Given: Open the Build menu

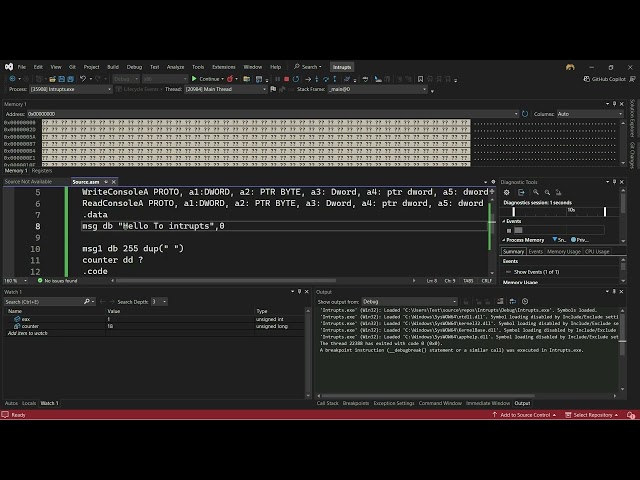Looking at the screenshot, I should [113, 67].
